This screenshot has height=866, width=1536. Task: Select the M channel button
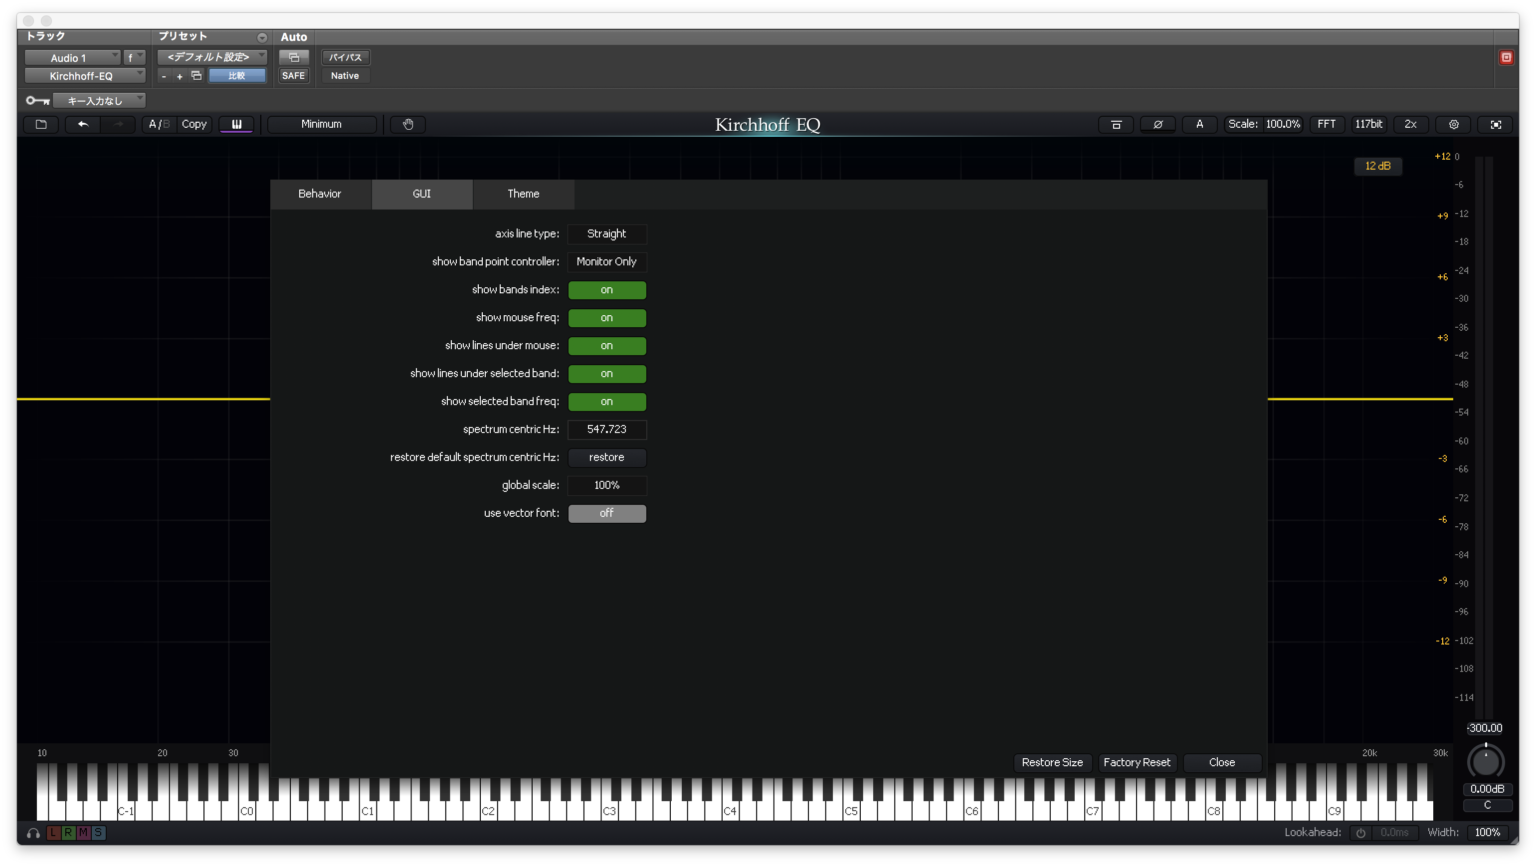(x=83, y=833)
